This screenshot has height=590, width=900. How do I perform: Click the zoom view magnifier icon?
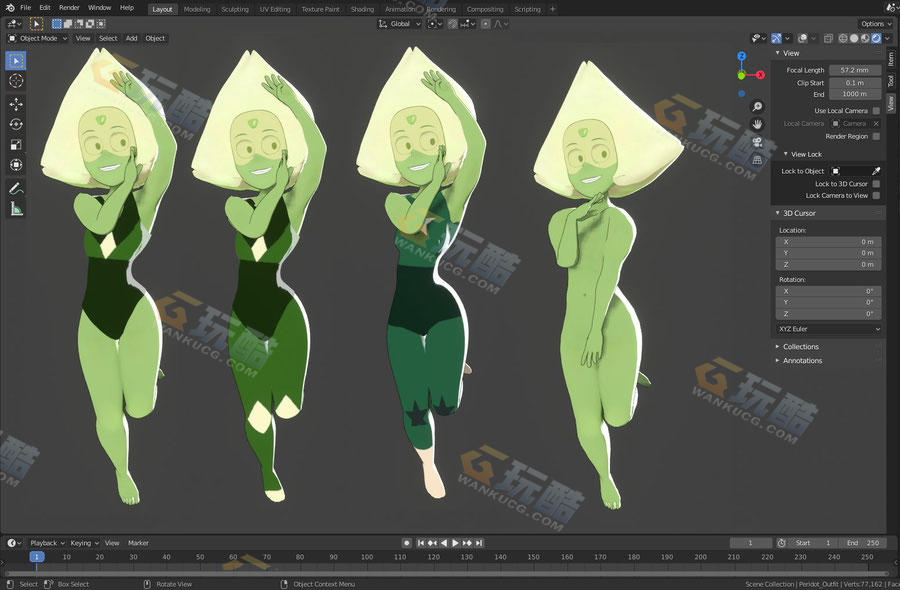pyautogui.click(x=757, y=106)
